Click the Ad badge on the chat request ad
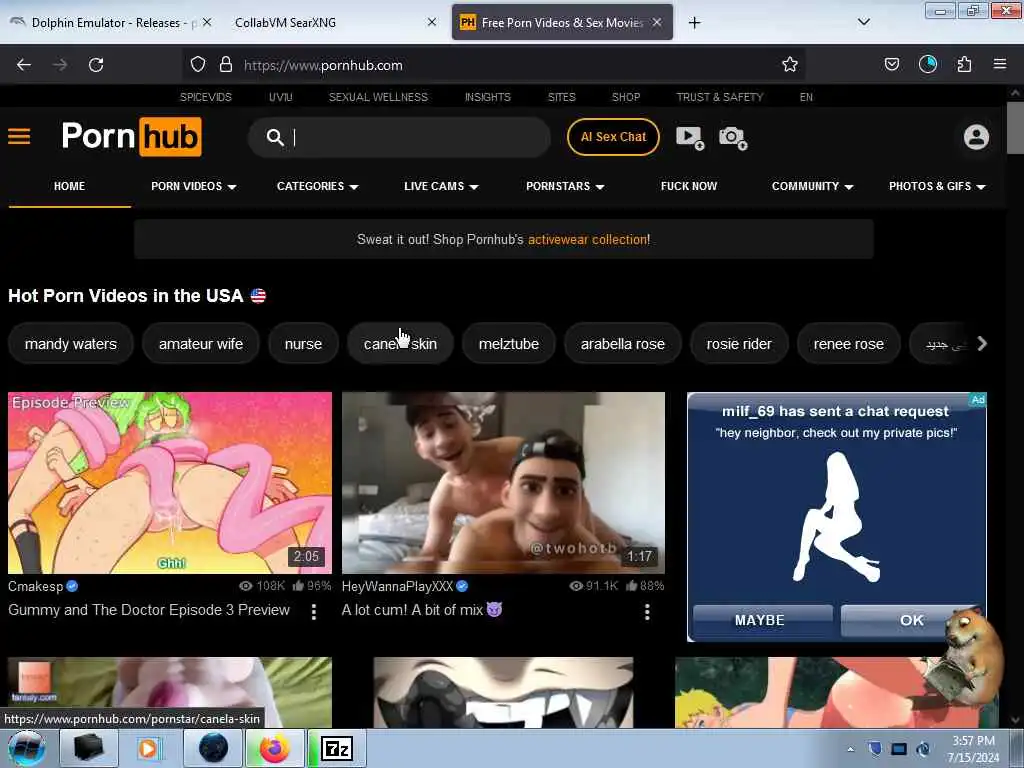The height and width of the screenshot is (768, 1024). click(978, 400)
